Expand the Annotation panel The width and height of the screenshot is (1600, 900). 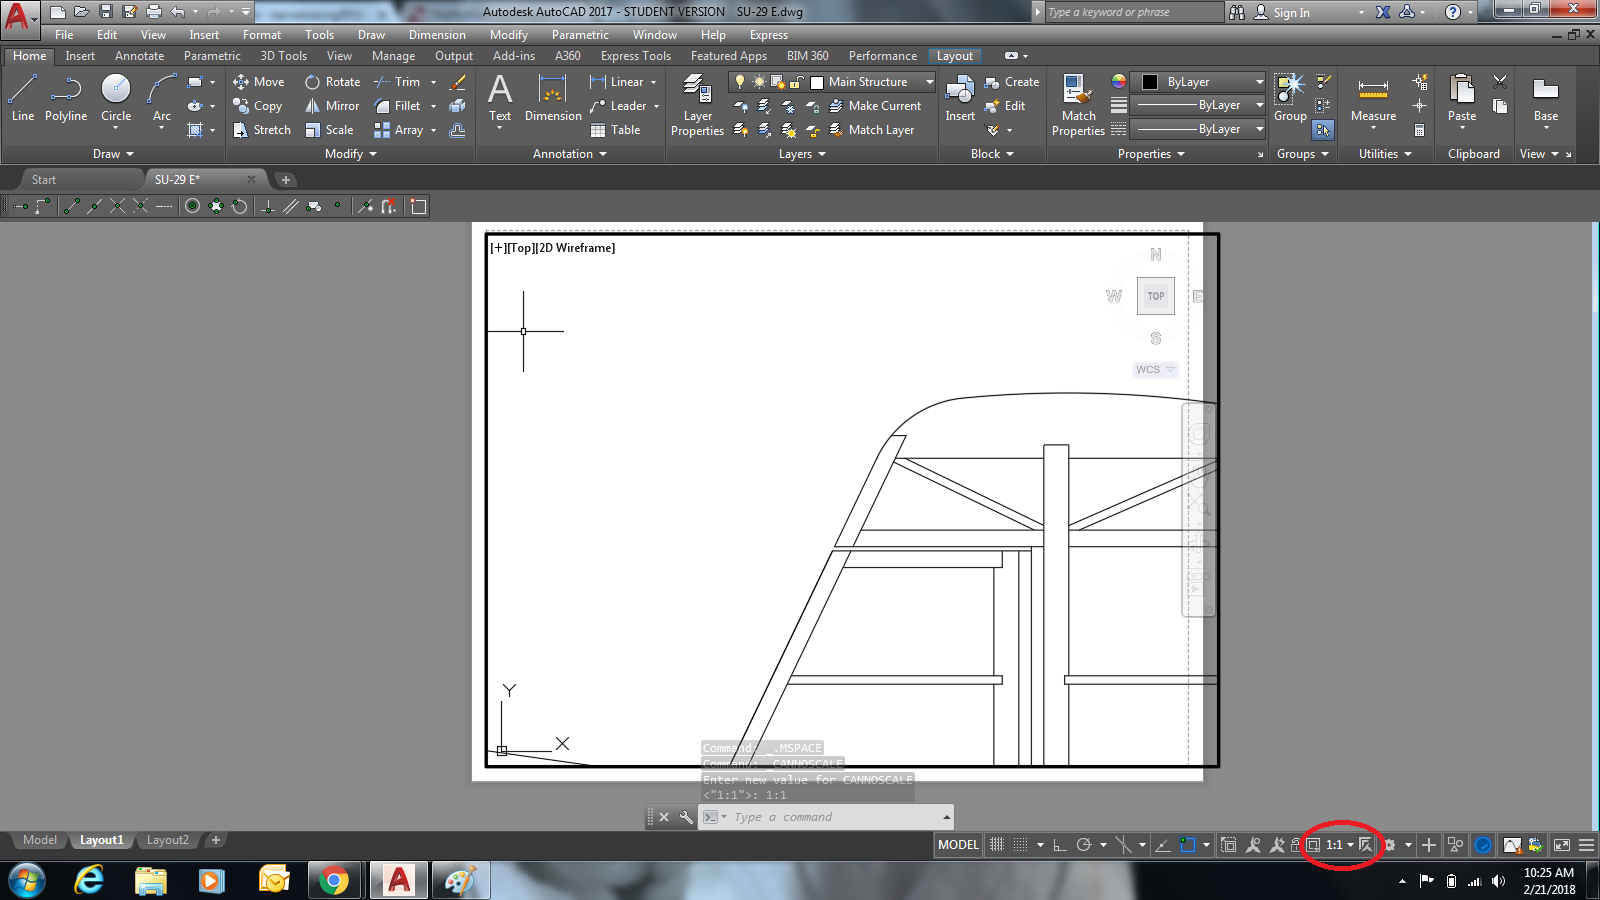tap(570, 154)
